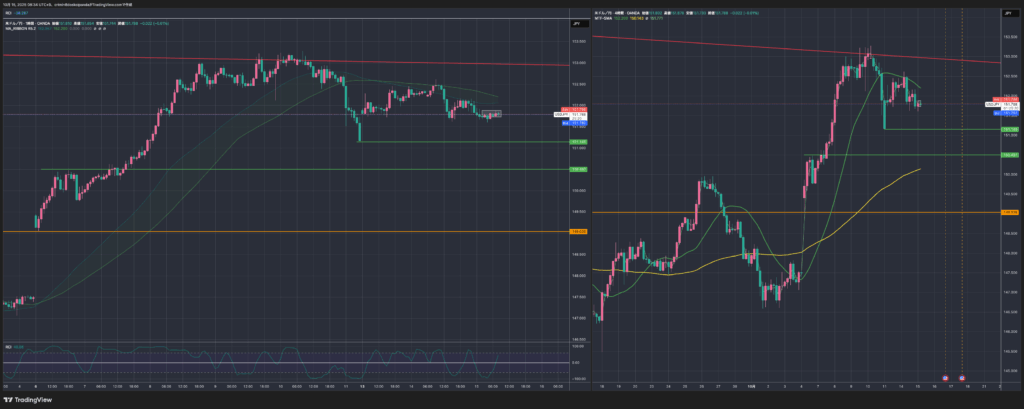Image resolution: width=1024 pixels, height=409 pixels.
Task: Select the MTF-SMA indicator legend on right chart
Action: pyautogui.click(x=606, y=17)
